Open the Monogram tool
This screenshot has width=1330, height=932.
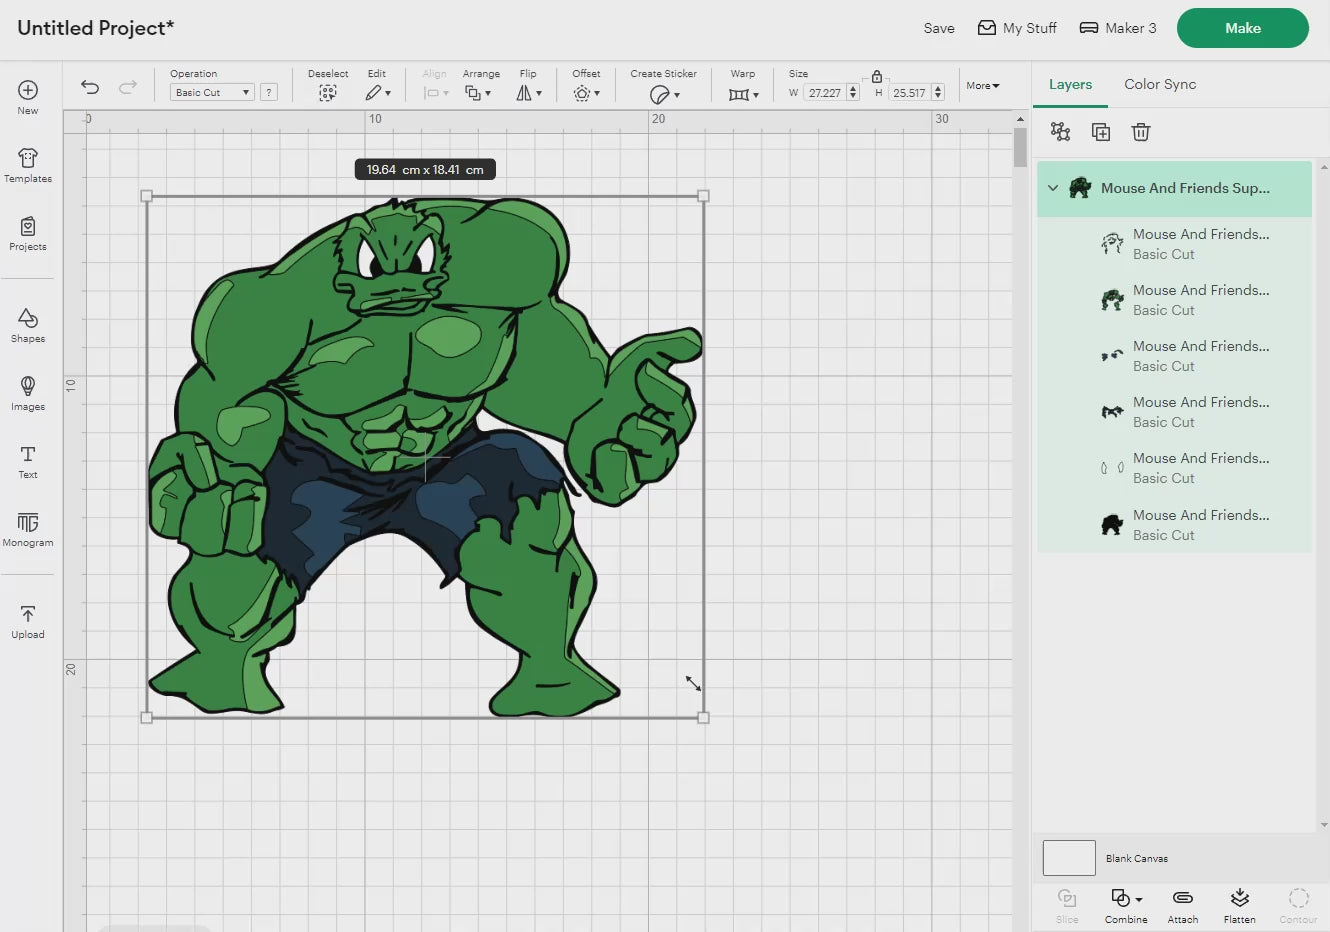[28, 529]
